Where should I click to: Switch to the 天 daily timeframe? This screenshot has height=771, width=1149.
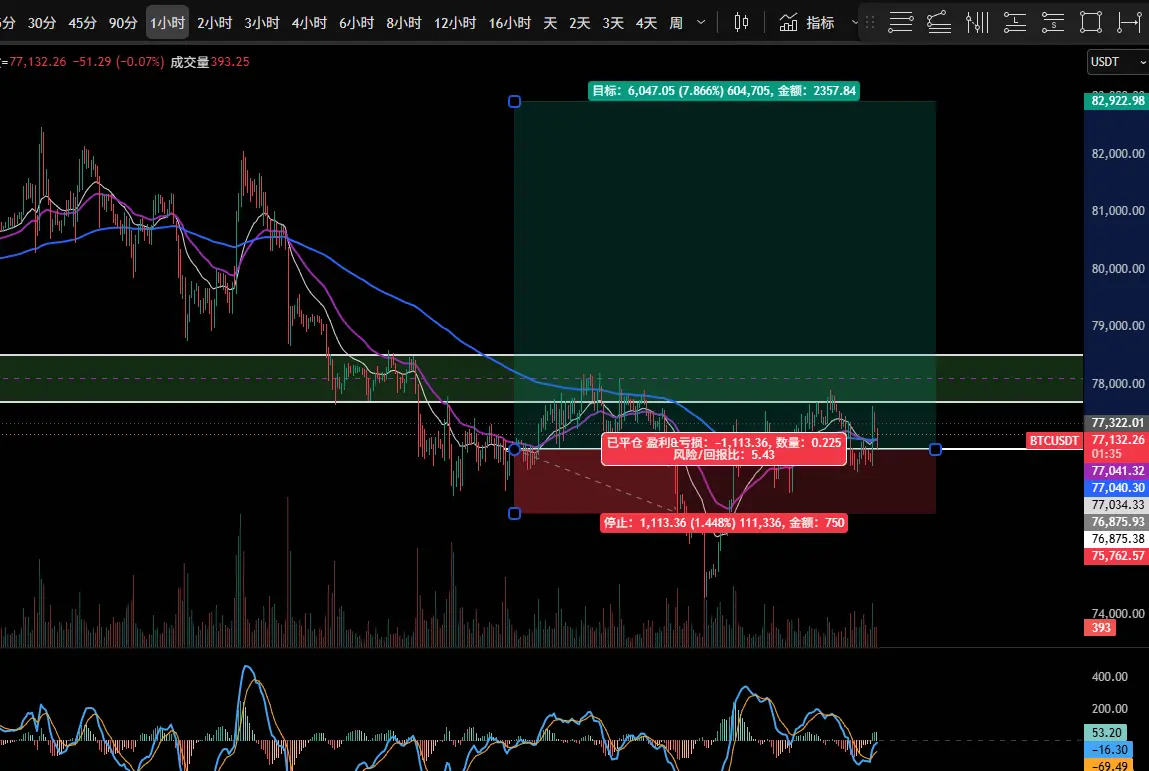point(550,23)
